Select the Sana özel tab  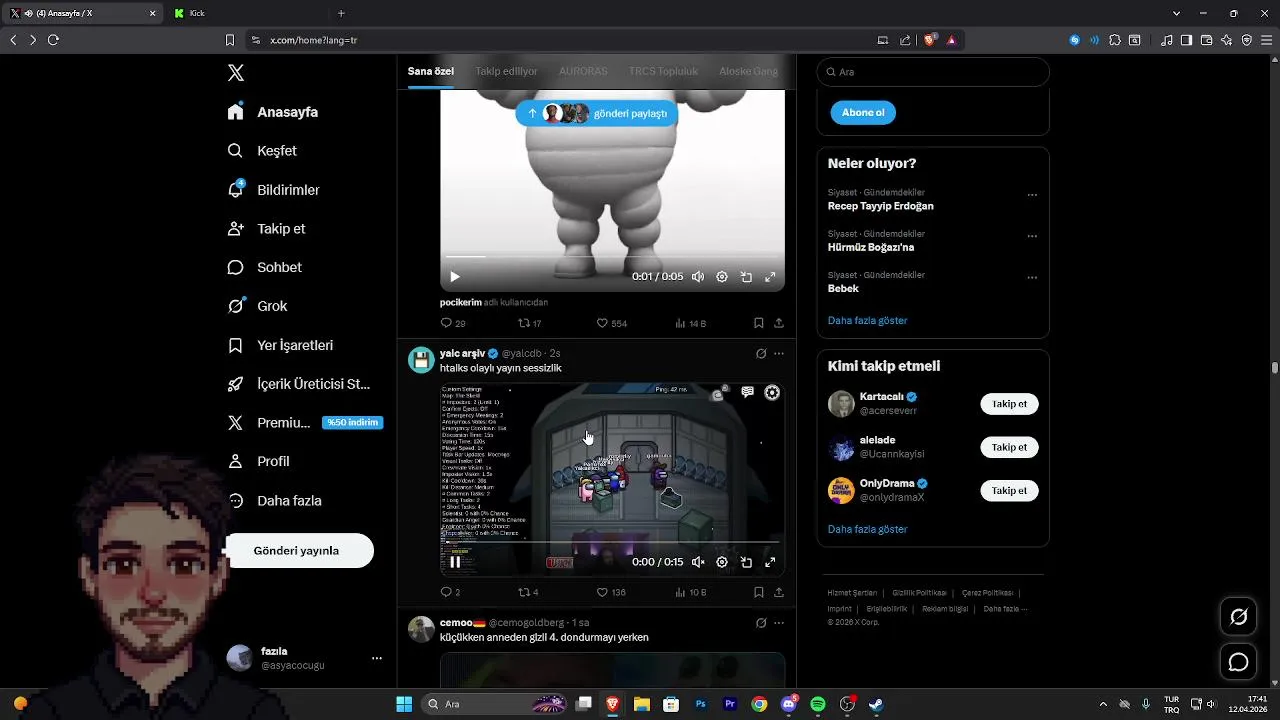431,71
